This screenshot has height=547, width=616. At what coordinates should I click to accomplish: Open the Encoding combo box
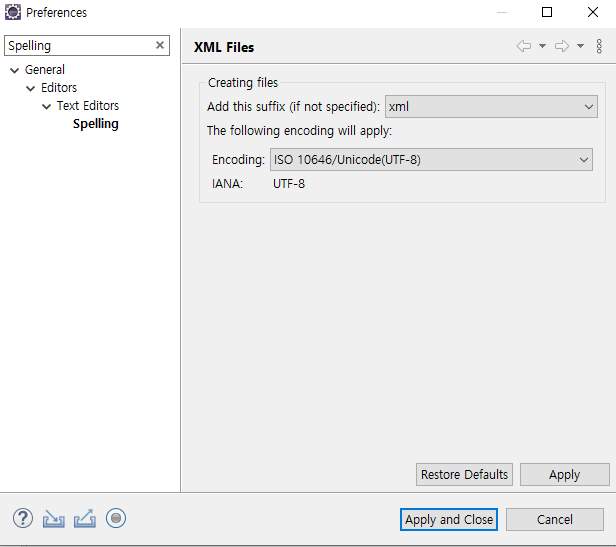pos(431,160)
